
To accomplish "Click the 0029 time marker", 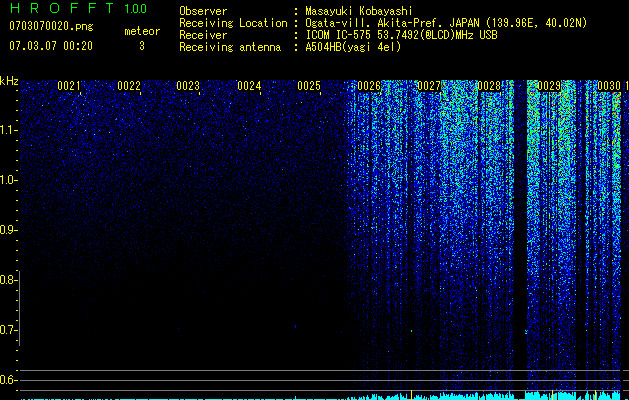I will (x=549, y=86).
